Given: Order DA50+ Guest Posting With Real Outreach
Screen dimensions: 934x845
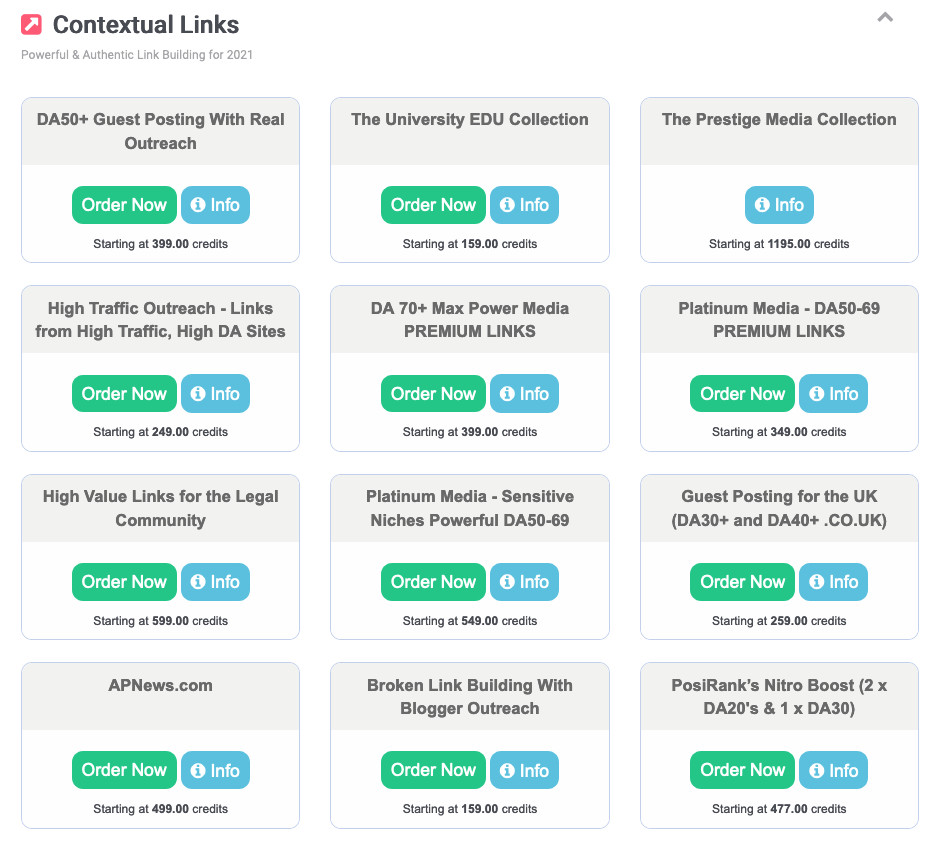Looking at the screenshot, I should click(124, 205).
